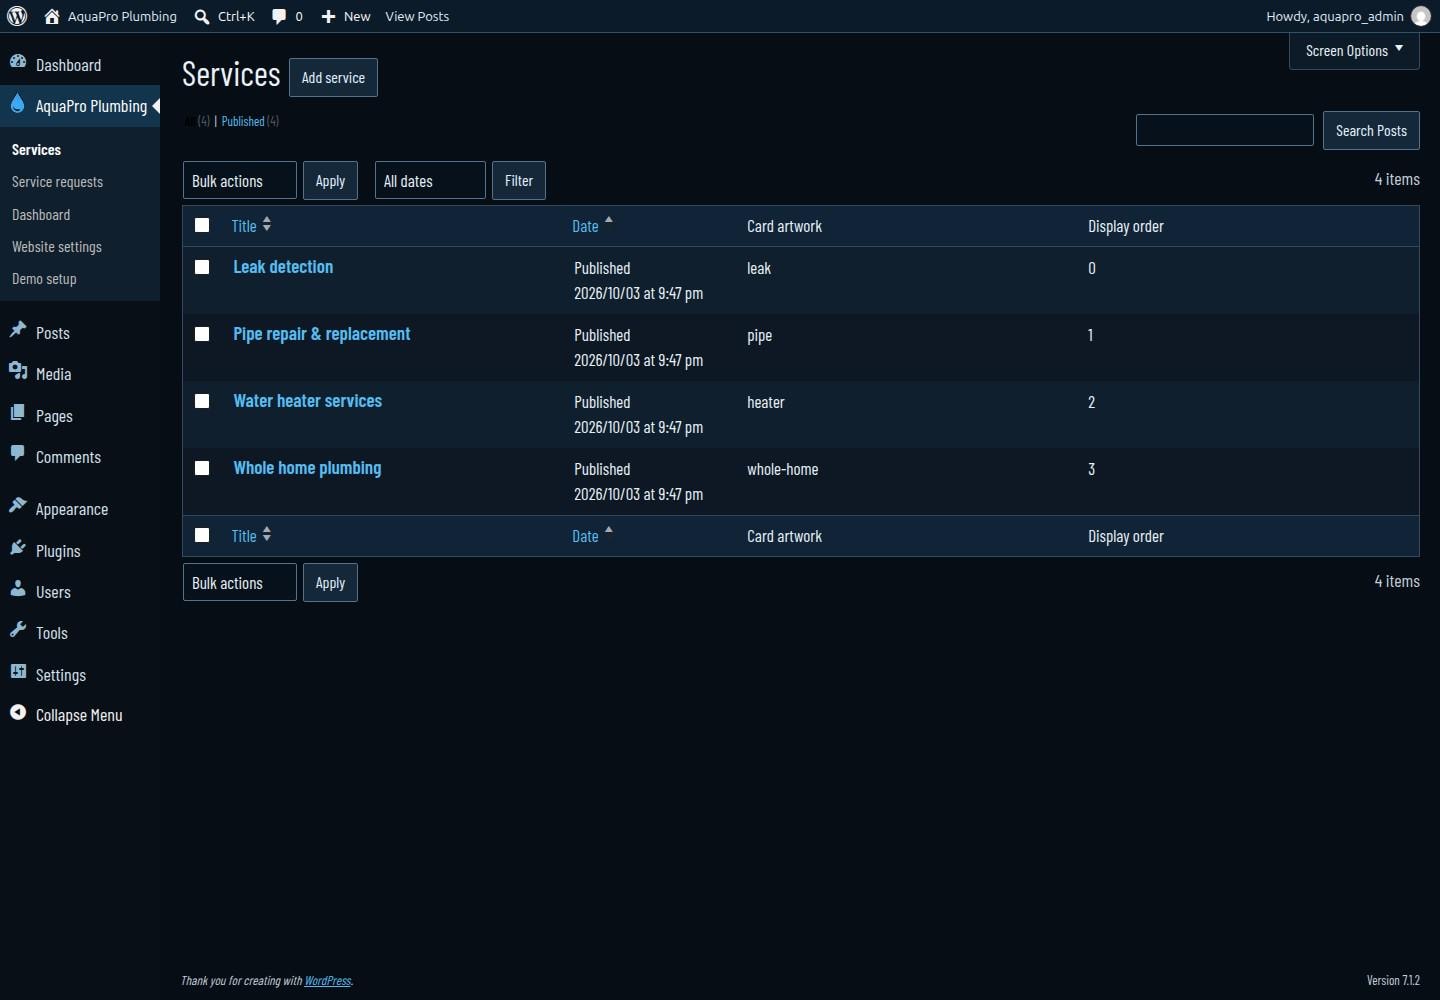Click the Plugins plug icon
1440x1000 pixels.
click(18, 548)
